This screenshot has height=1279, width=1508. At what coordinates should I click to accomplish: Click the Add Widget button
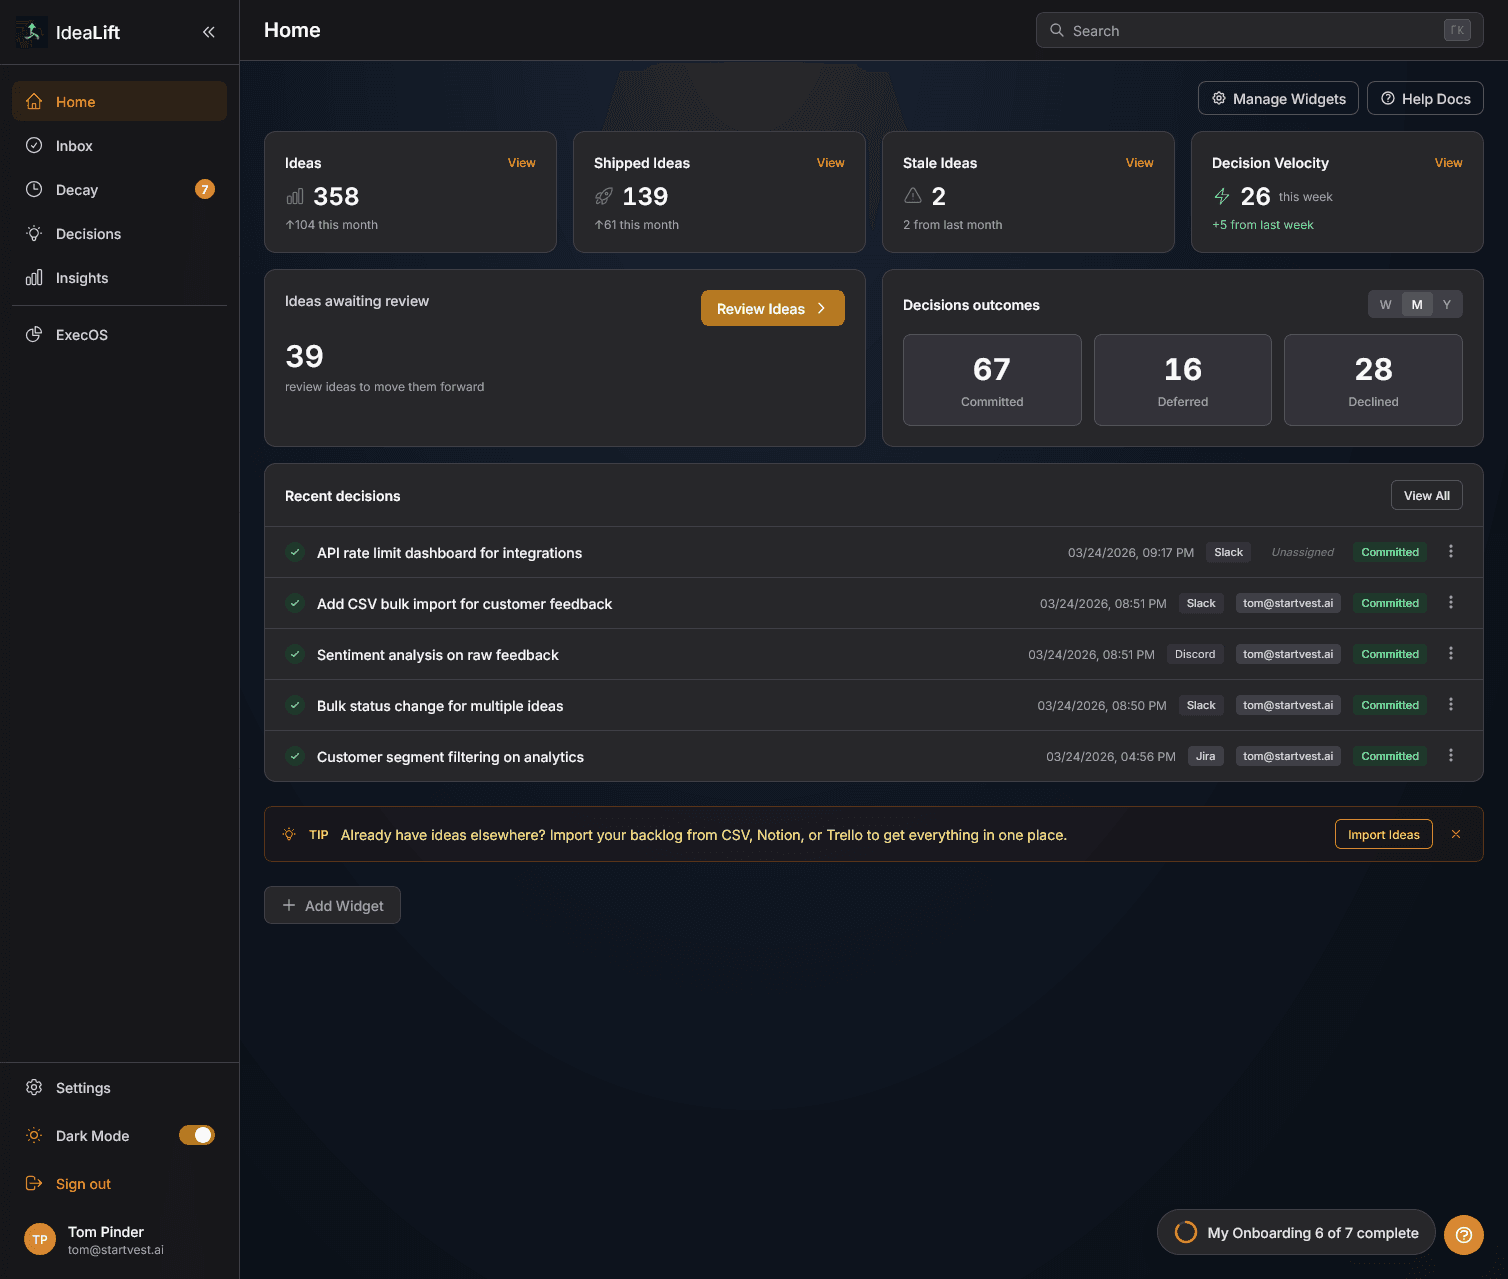(x=332, y=905)
